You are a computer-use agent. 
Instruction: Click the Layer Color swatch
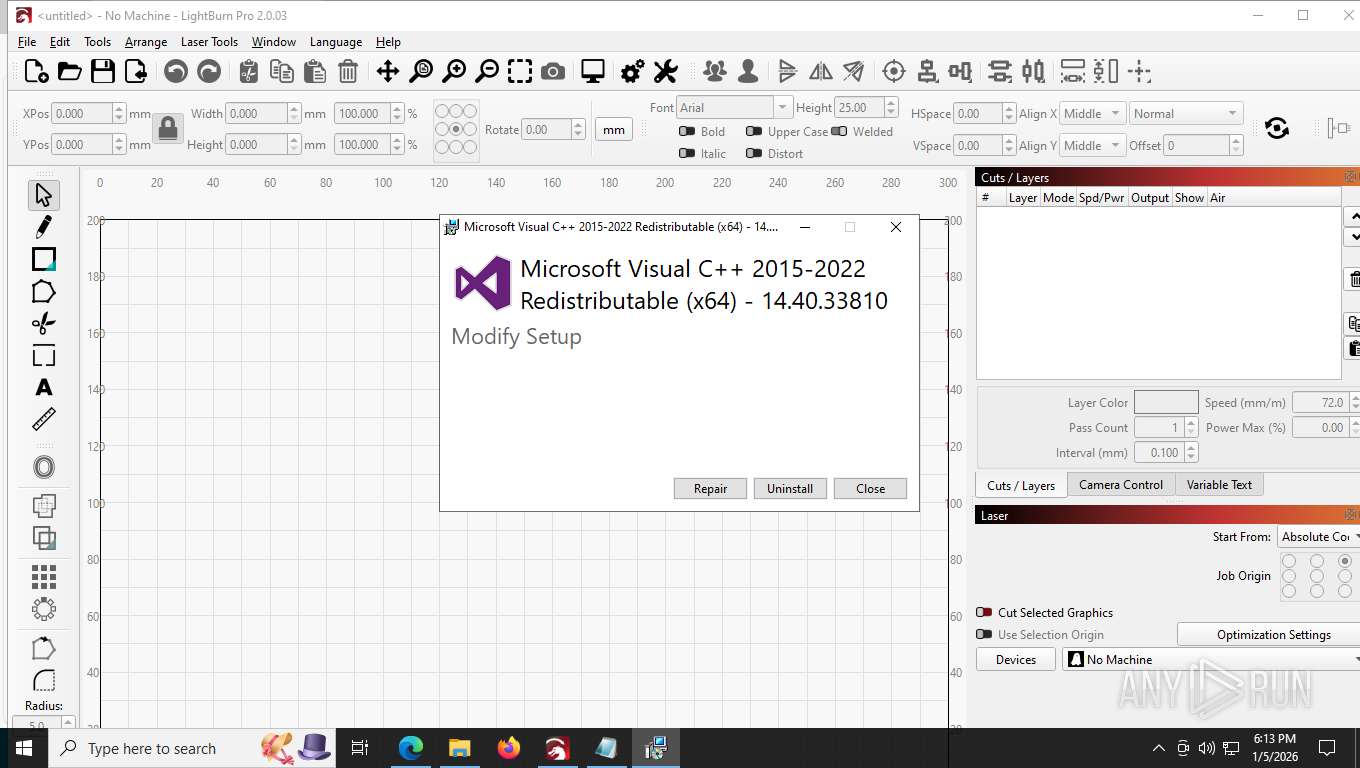click(x=1166, y=402)
